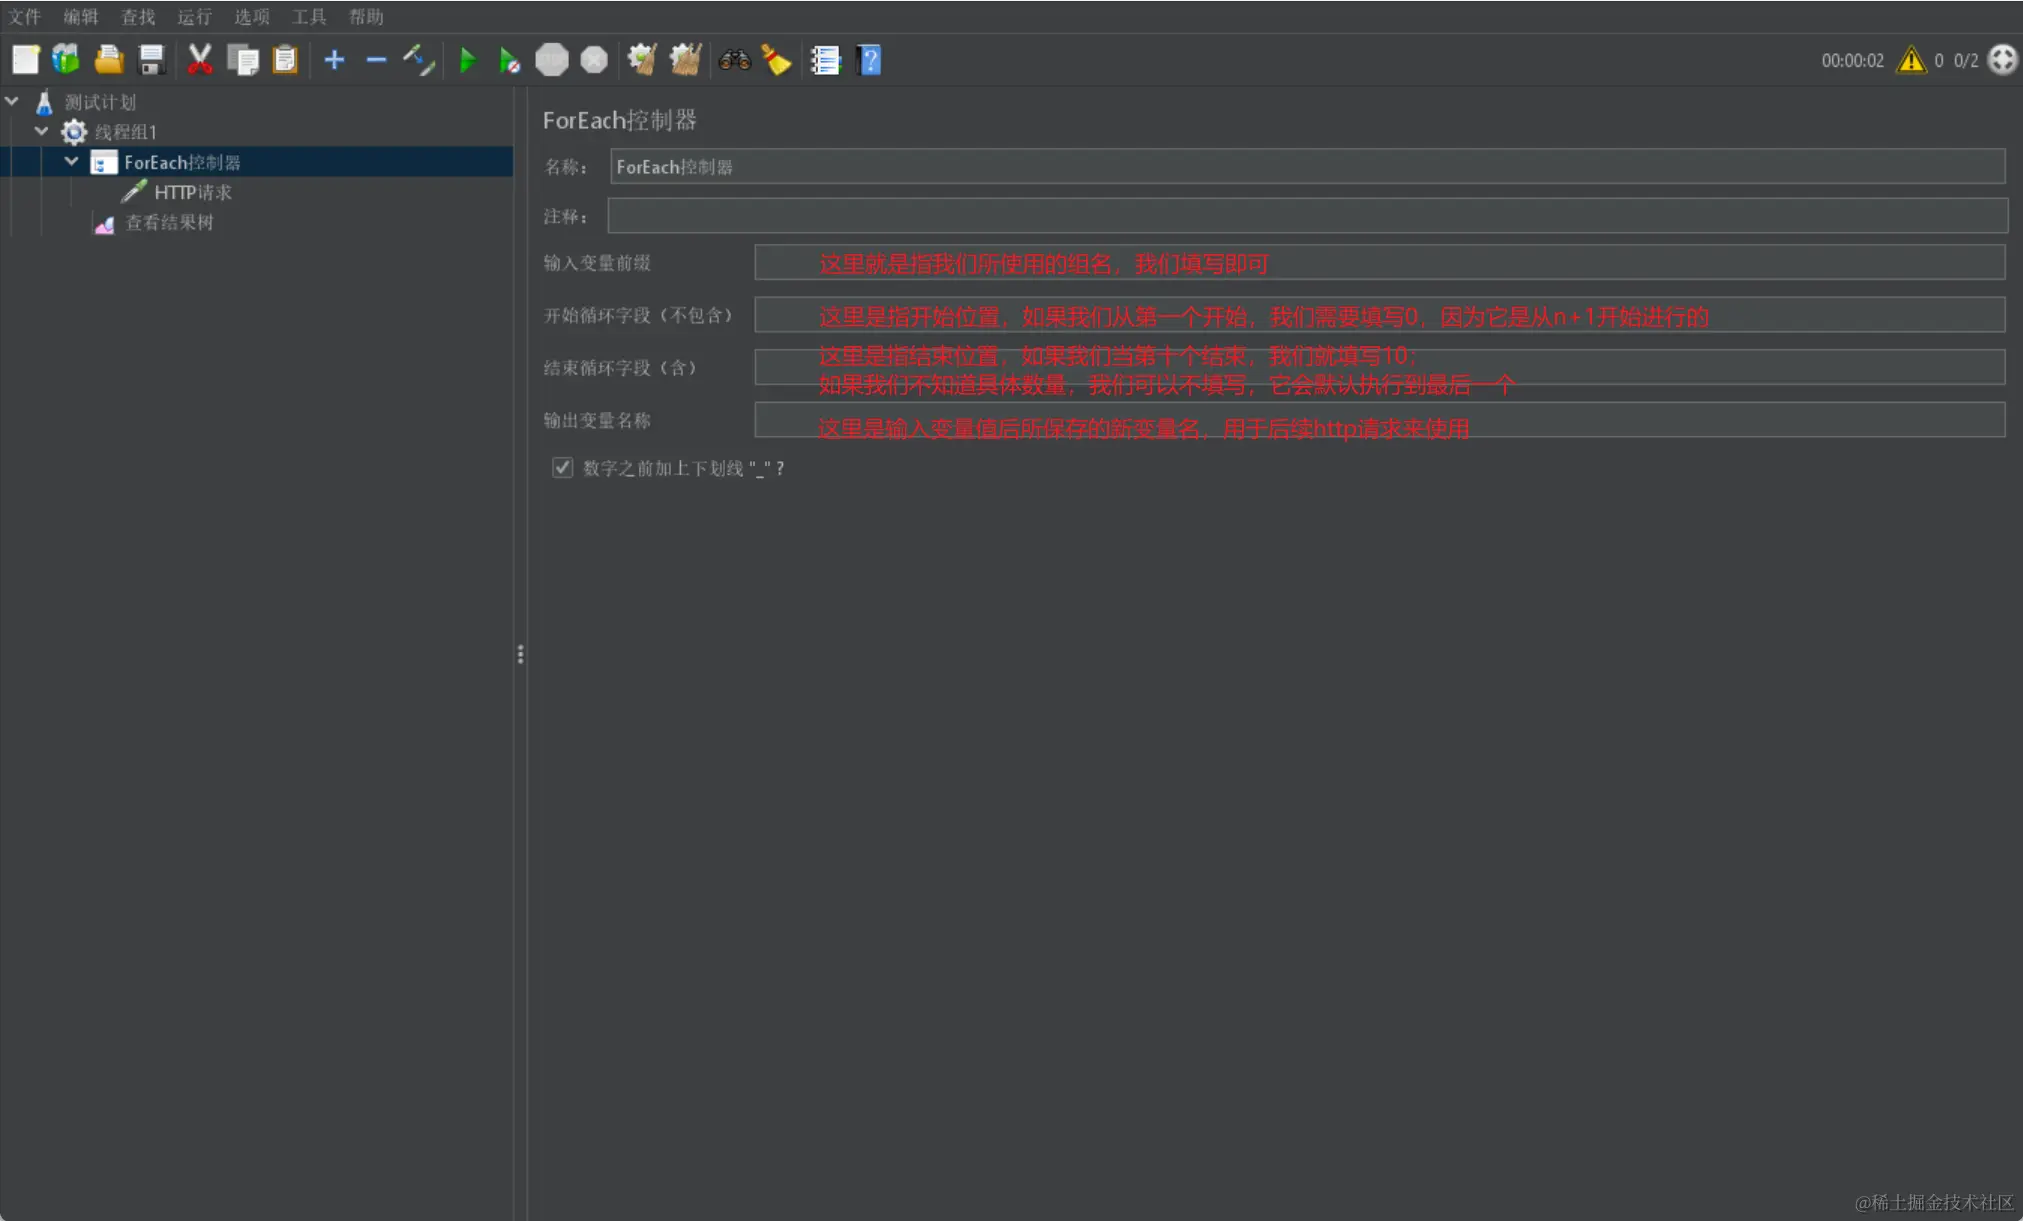The image size is (2023, 1221).
Task: Open the 文件 menu
Action: (24, 17)
